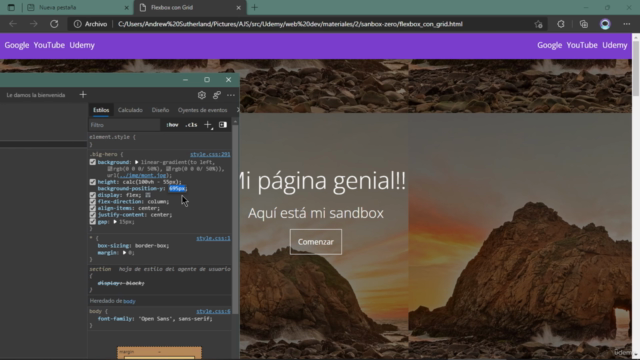The width and height of the screenshot is (640, 360).
Task: Click the Filtro styles filter field
Action: click(x=124, y=125)
